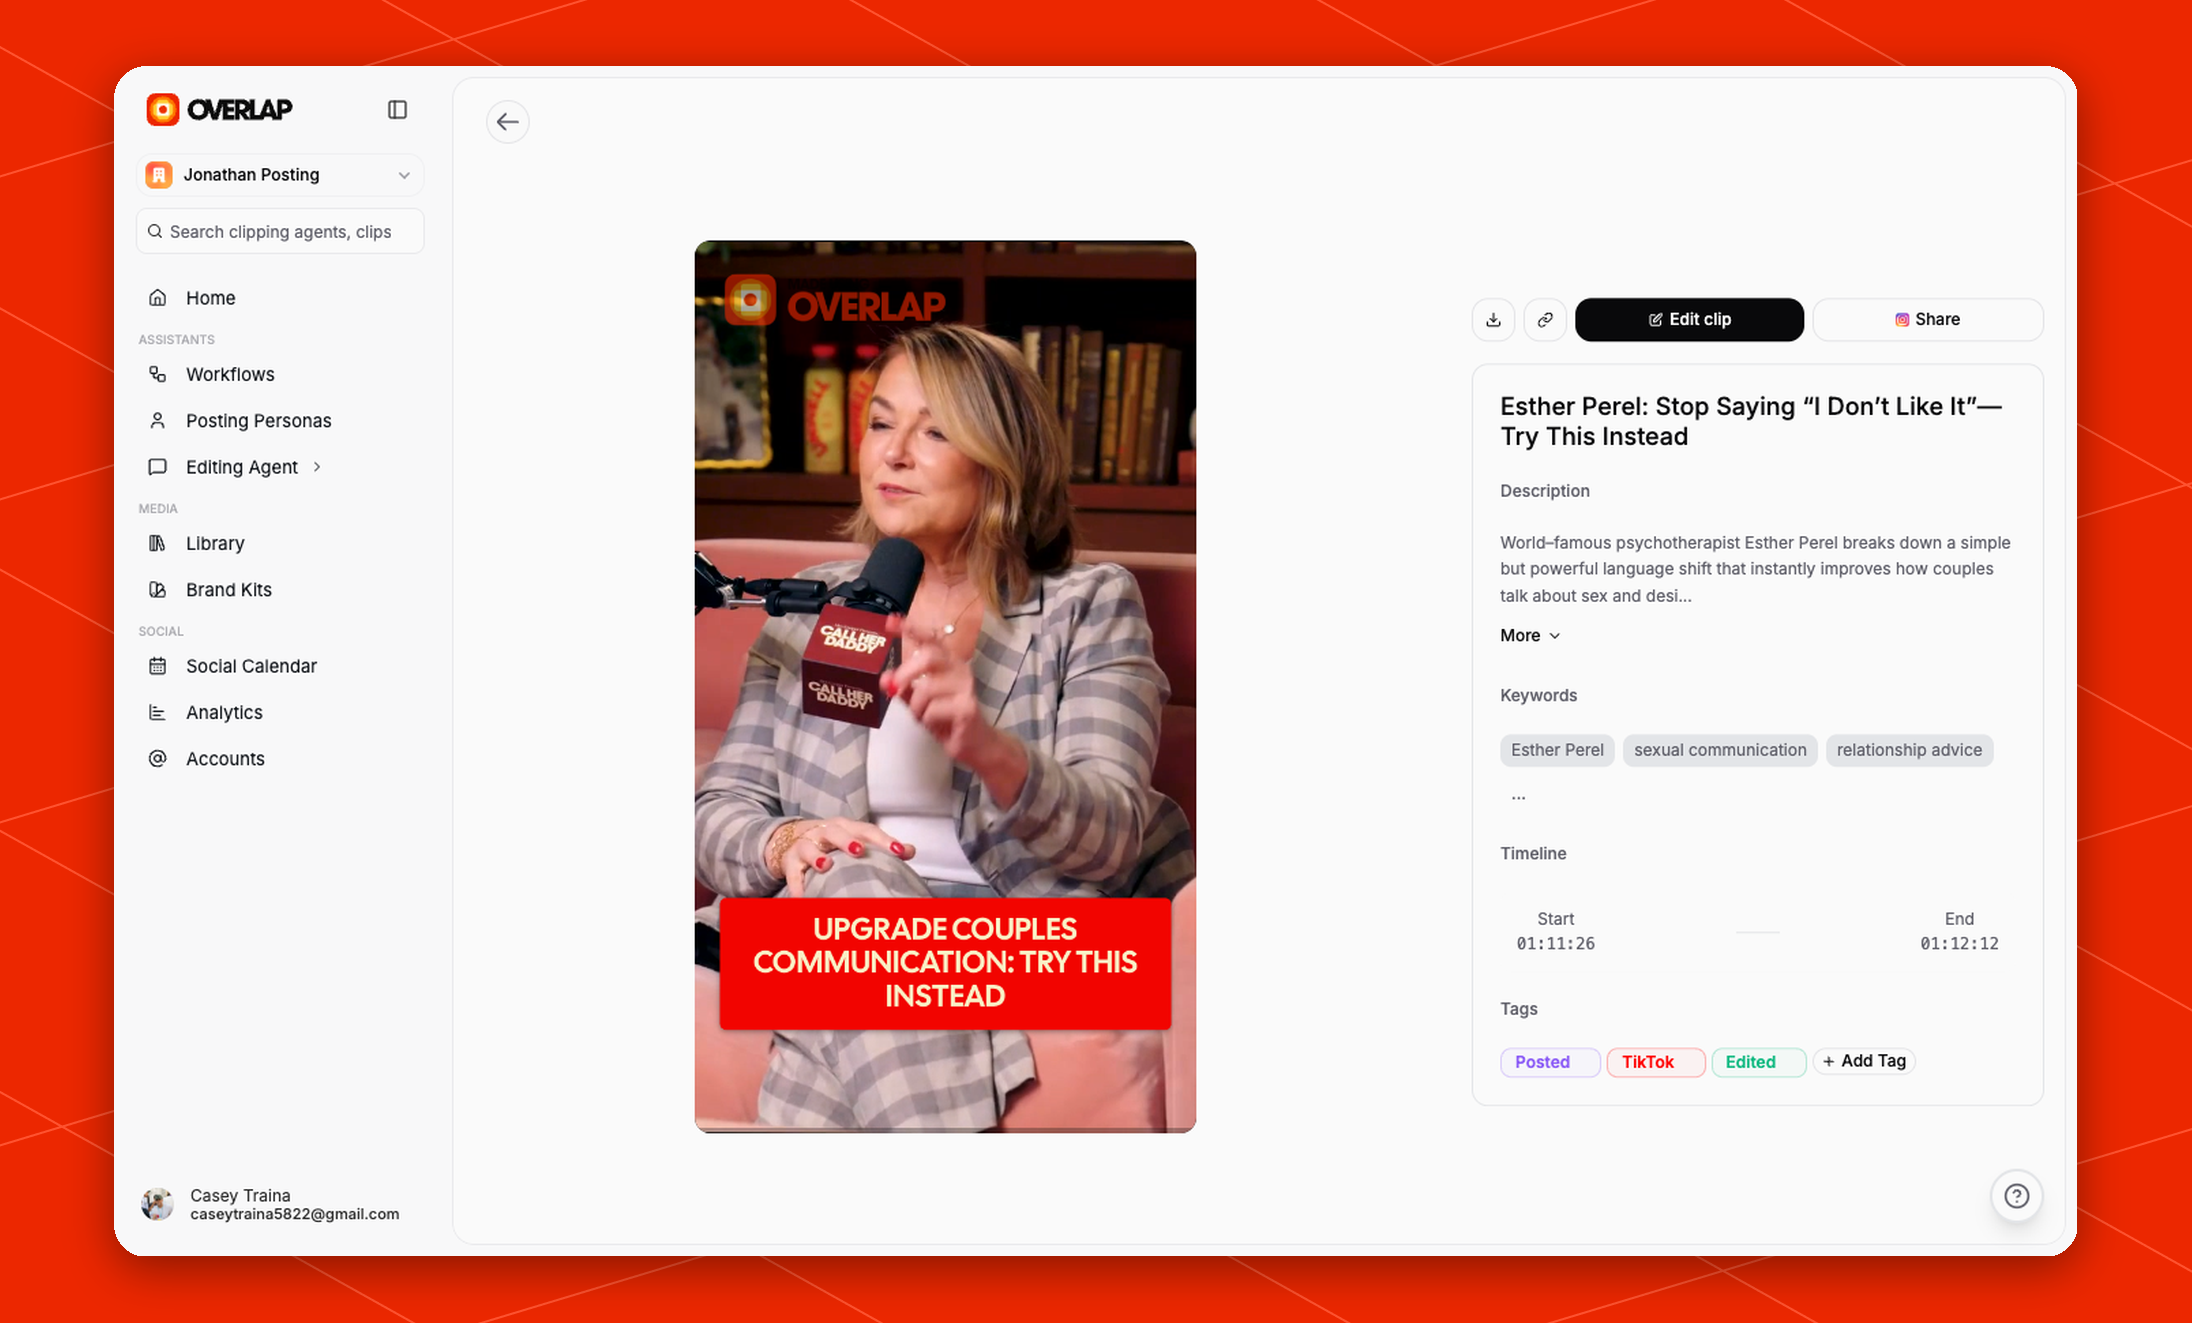This screenshot has height=1323, width=2192.
Task: Click the Social Calendar icon
Action: point(158,666)
